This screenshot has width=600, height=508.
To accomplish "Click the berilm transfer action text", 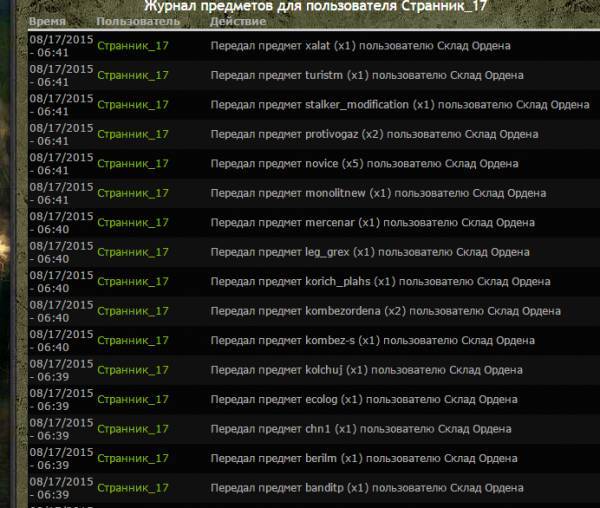I will point(364,458).
